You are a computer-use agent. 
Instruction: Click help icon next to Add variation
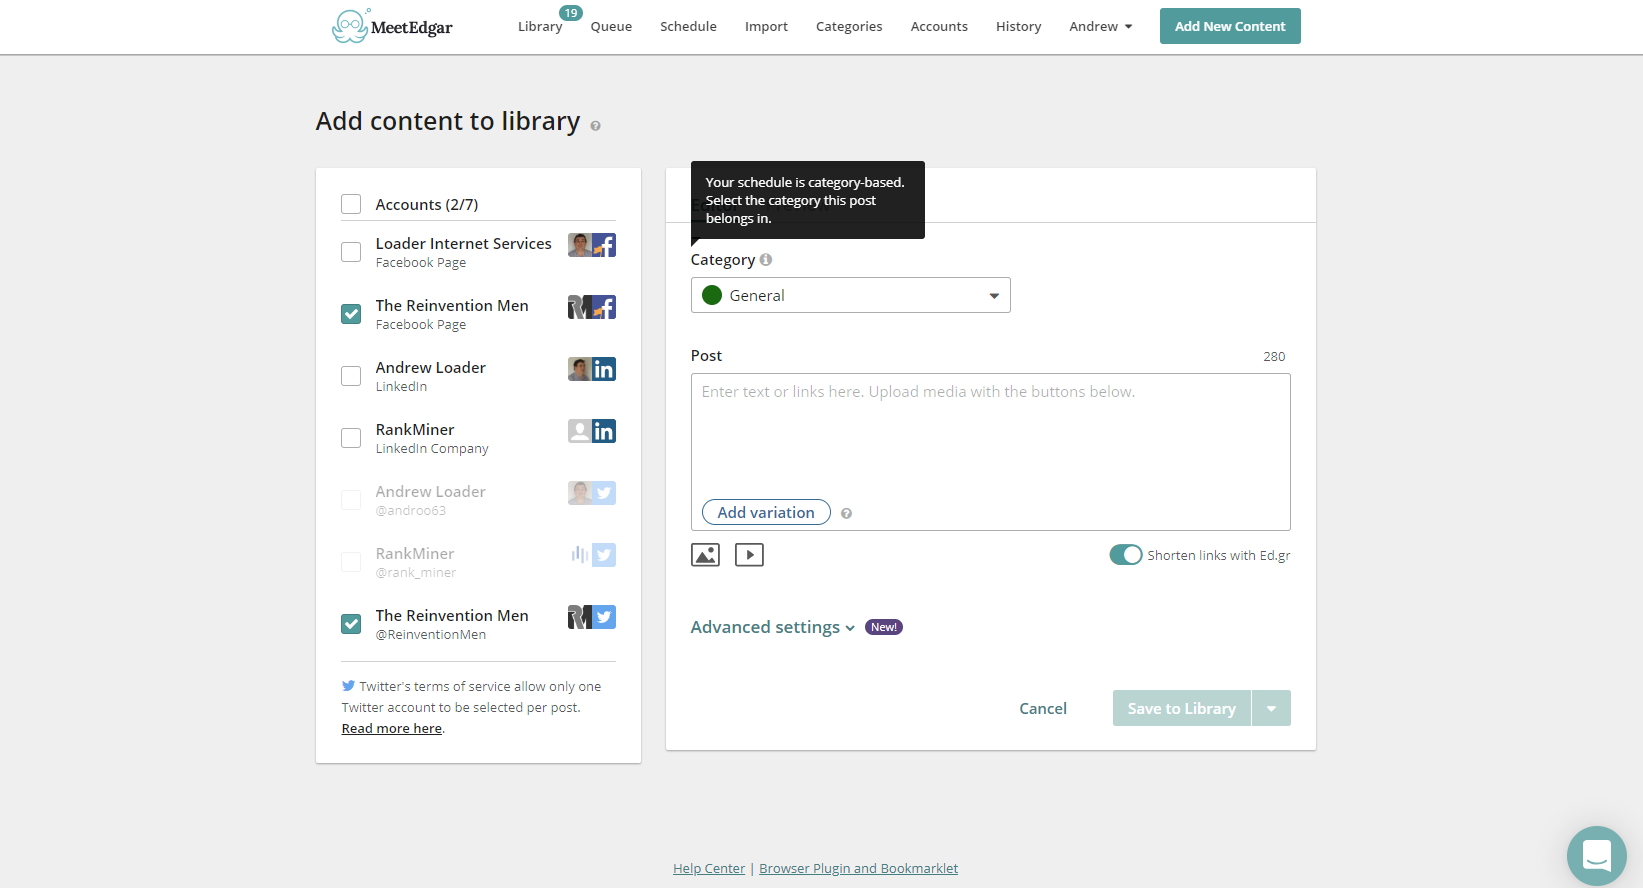[x=846, y=514]
